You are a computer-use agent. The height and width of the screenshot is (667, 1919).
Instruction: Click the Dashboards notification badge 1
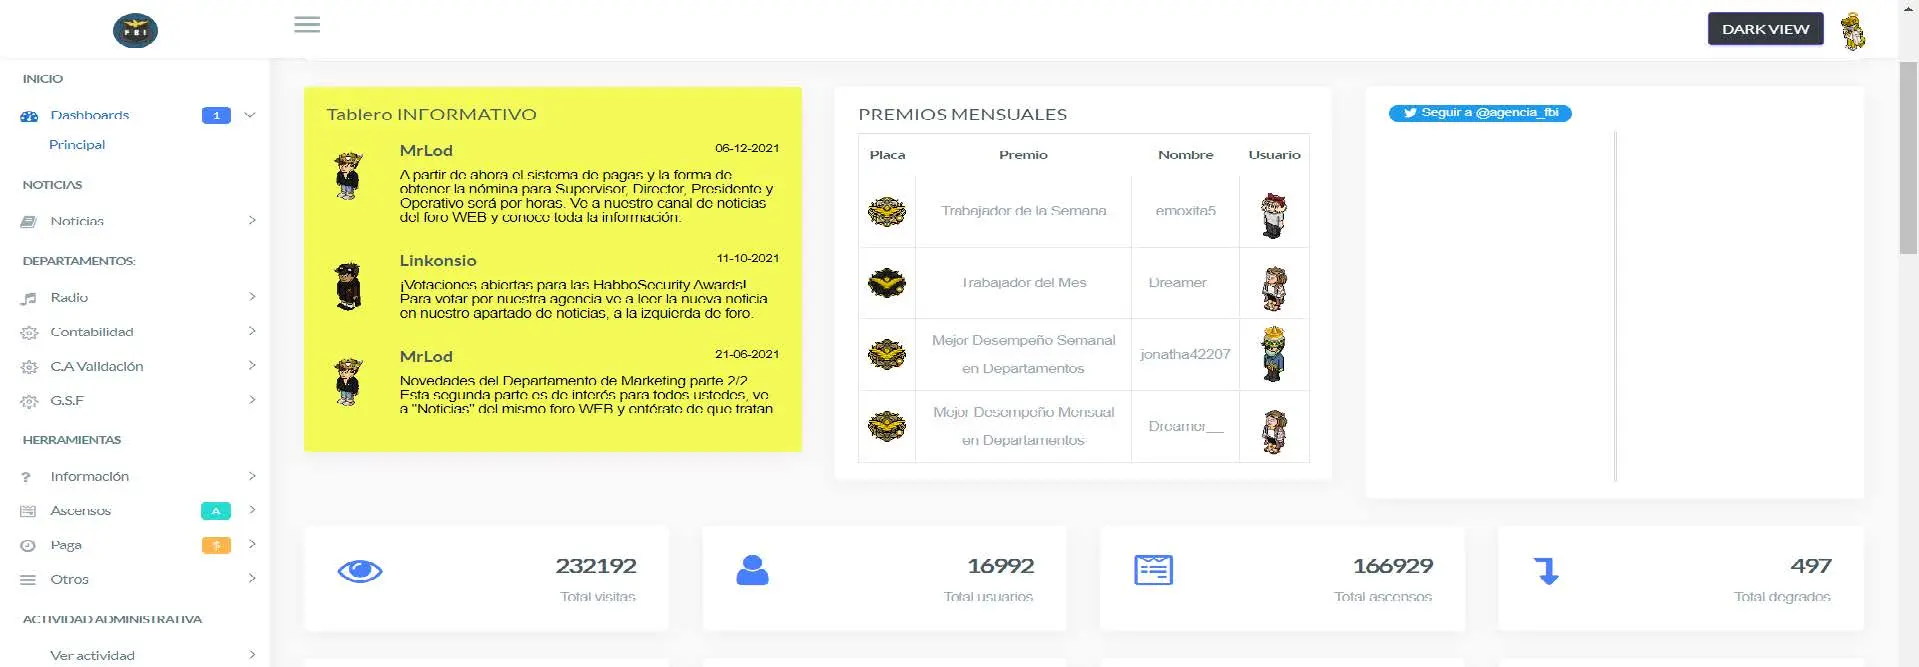pos(216,116)
